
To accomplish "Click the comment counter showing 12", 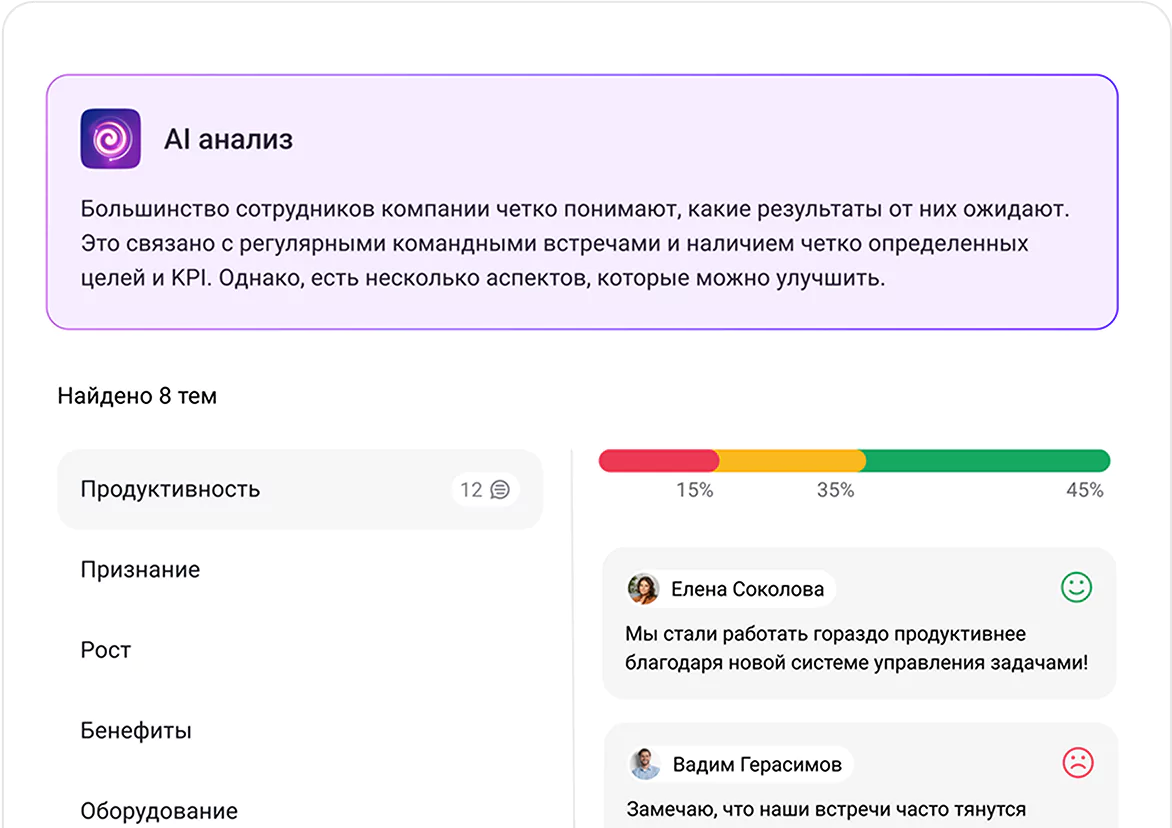I will (472, 489).
